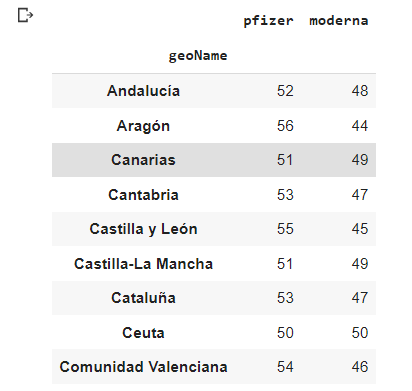
Task: Click the geoName index header
Action: [198, 56]
